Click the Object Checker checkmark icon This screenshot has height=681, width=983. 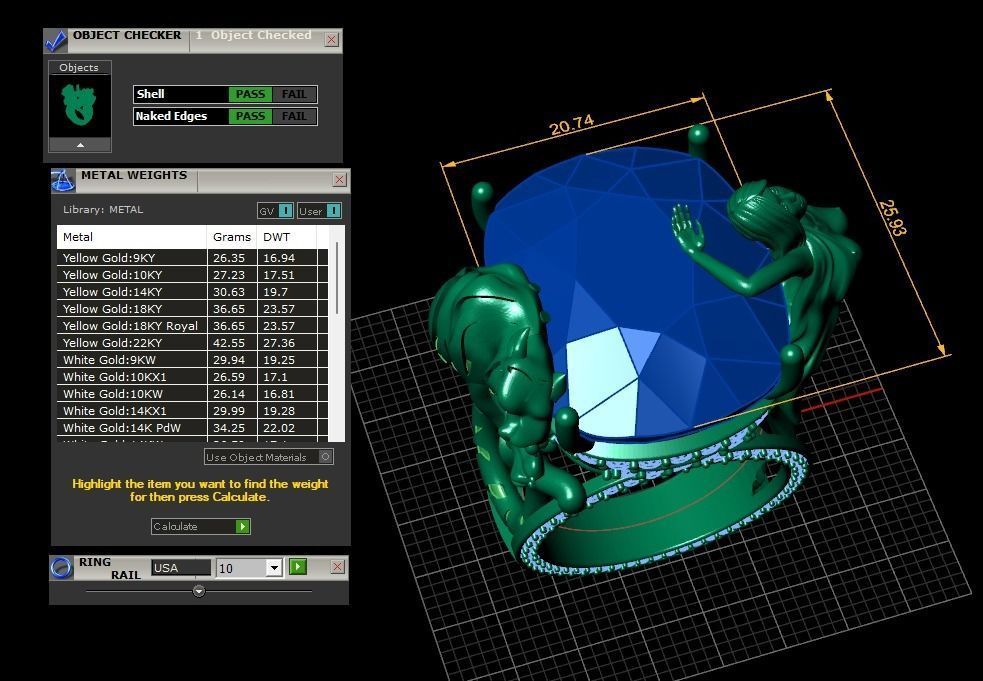(x=56, y=40)
